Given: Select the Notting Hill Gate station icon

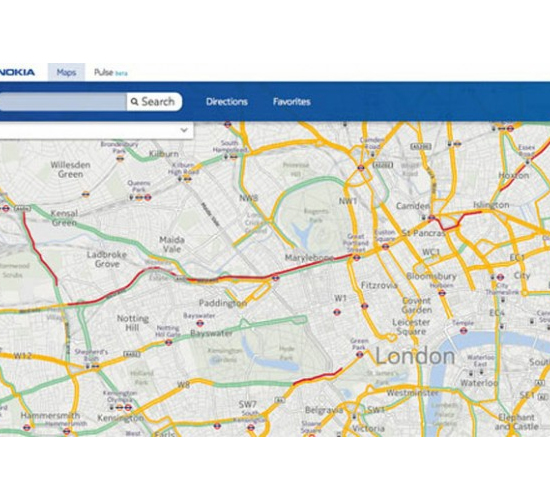Looking at the screenshot, I should click(168, 342).
